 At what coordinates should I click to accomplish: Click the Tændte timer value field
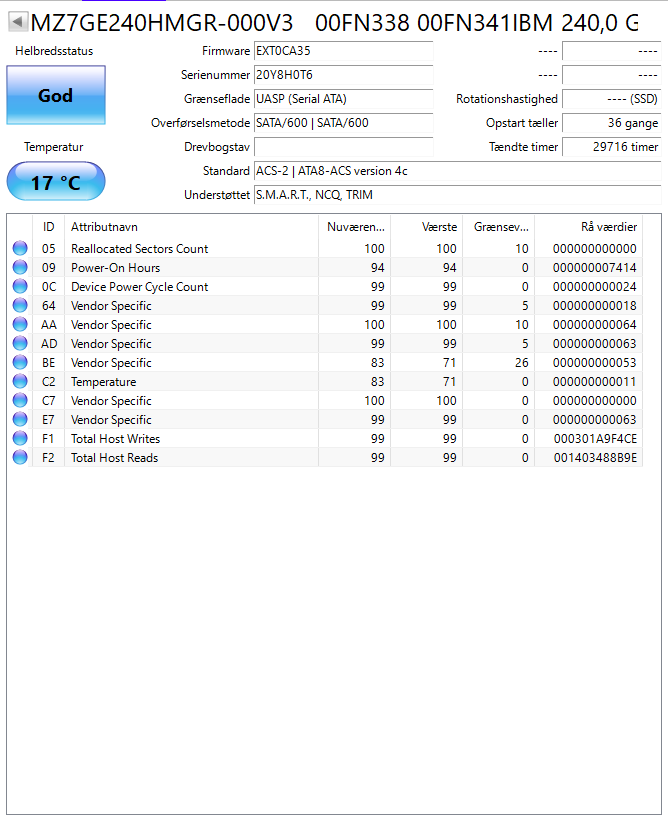pos(611,147)
